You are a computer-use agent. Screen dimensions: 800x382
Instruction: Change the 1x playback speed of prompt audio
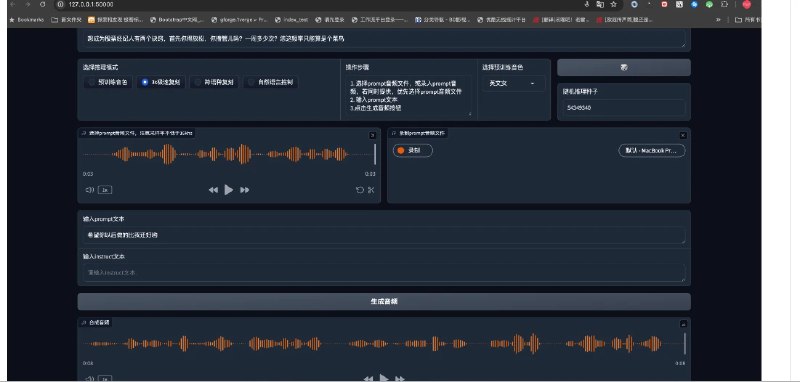tap(105, 190)
